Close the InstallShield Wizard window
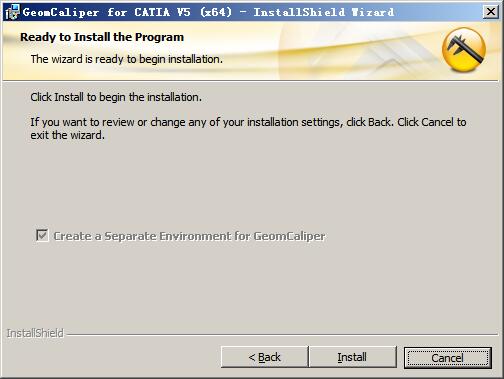Viewport: 504px width, 379px height. click(x=490, y=12)
